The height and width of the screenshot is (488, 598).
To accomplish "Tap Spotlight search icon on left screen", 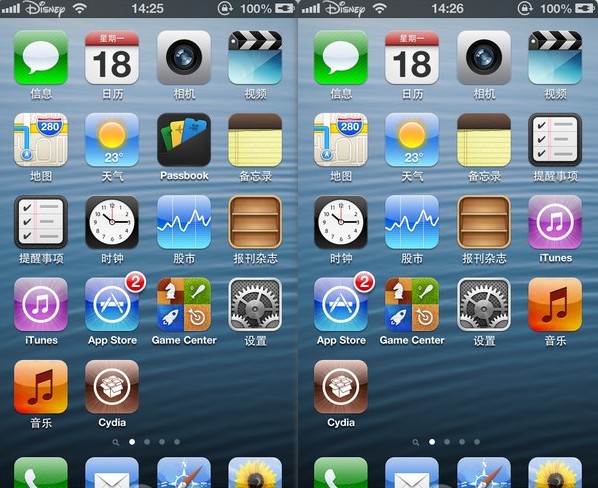I will pyautogui.click(x=116, y=443).
